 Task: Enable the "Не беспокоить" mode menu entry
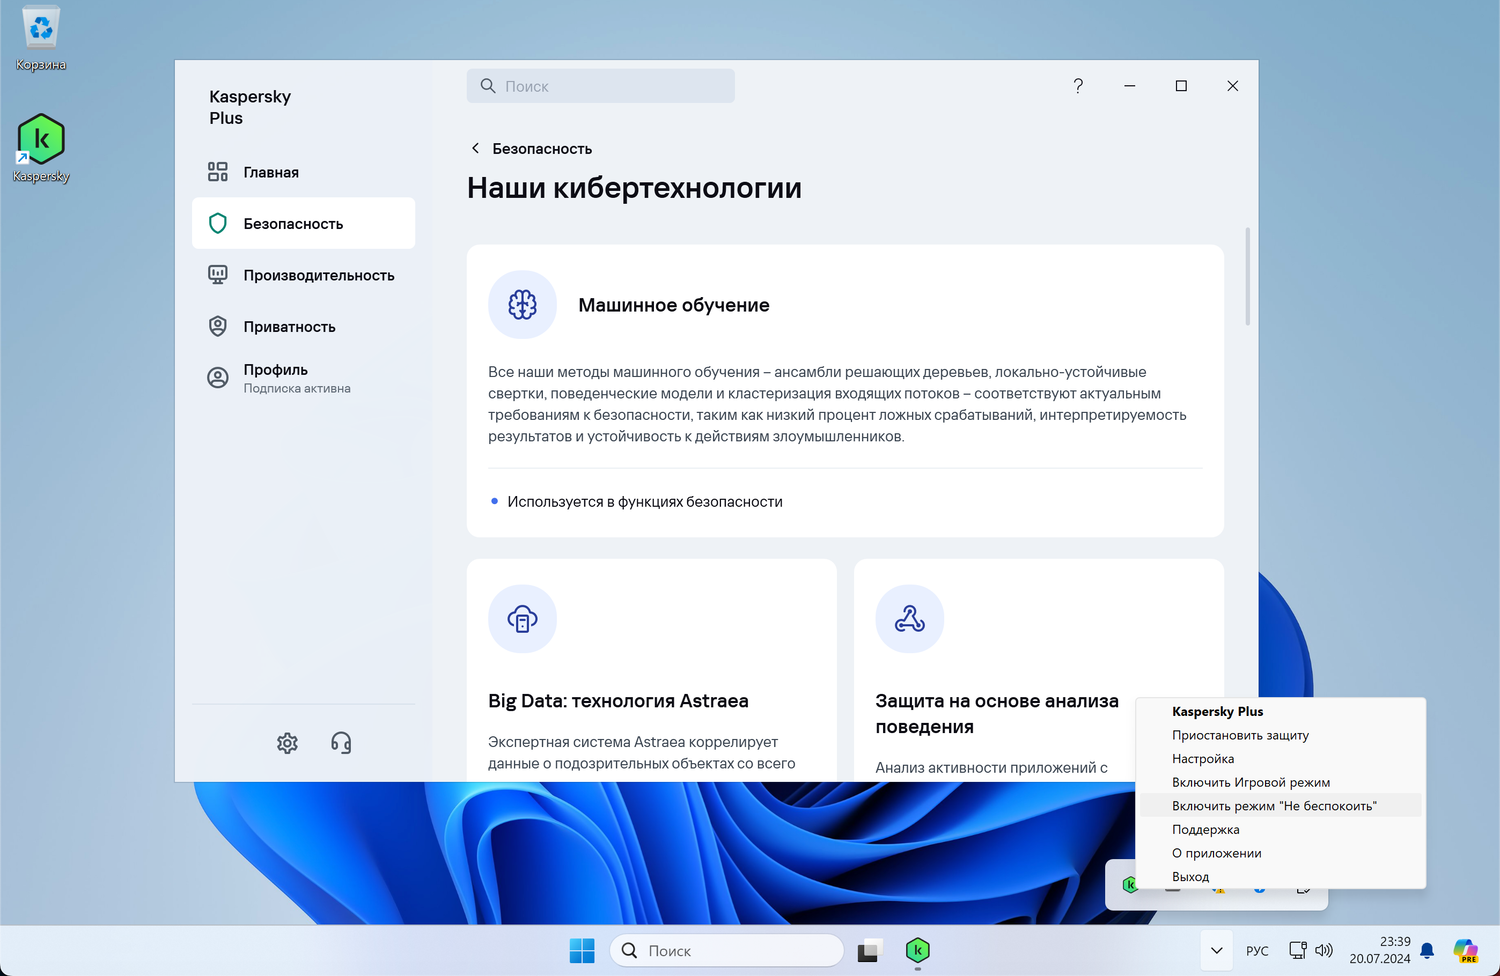pyautogui.click(x=1280, y=806)
